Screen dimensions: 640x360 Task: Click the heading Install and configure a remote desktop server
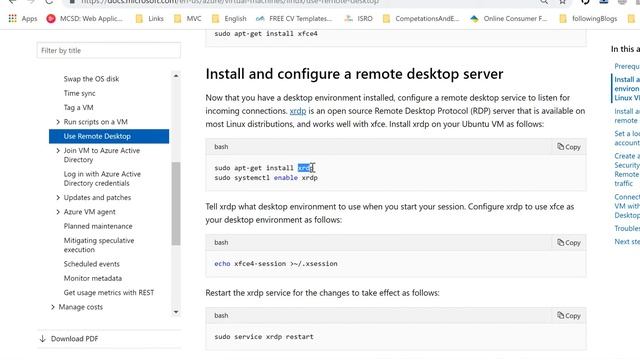[354, 74]
